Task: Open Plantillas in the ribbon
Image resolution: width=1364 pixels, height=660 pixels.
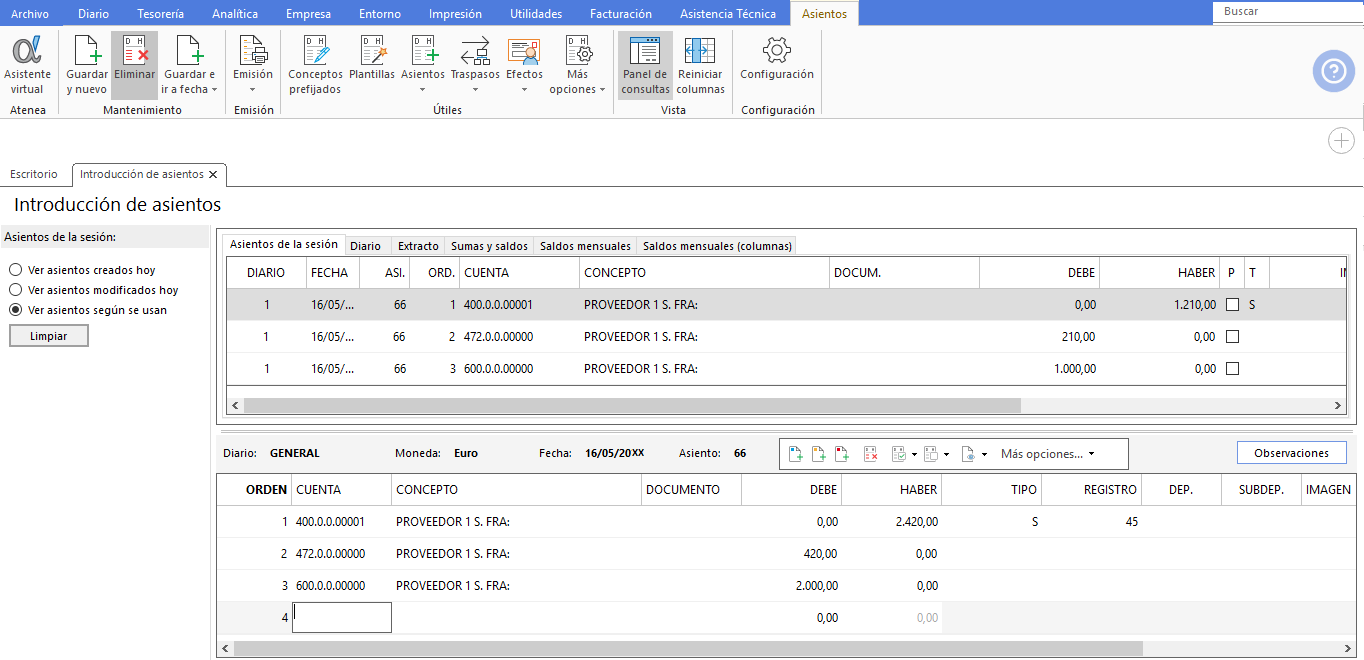Action: [x=372, y=60]
